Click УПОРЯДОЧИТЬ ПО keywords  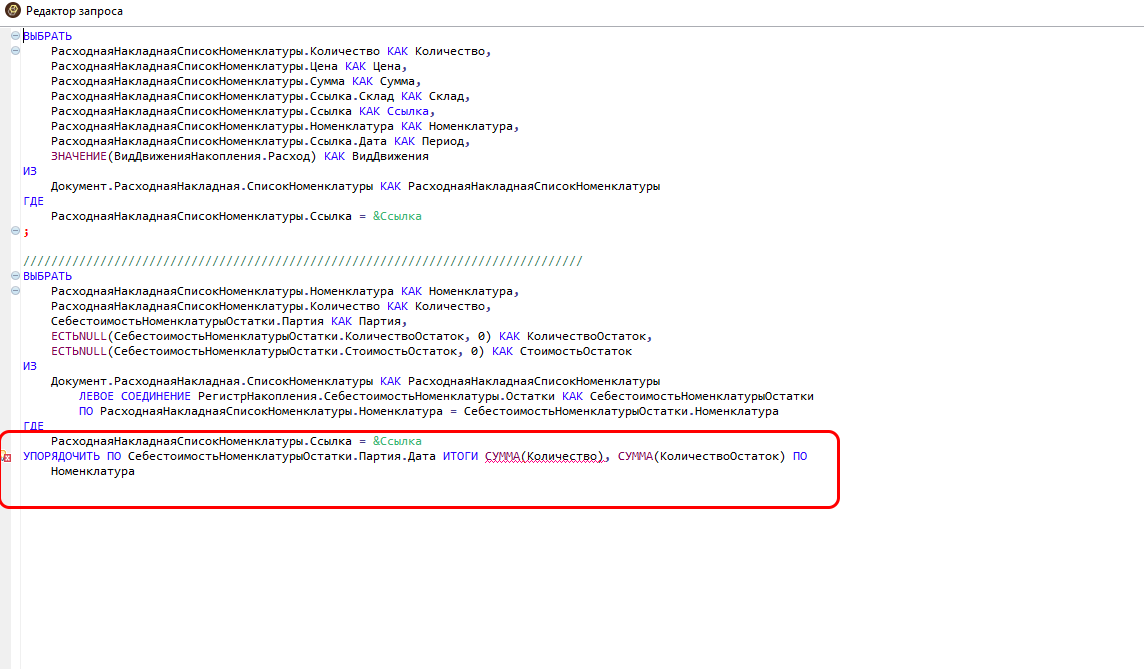click(72, 456)
